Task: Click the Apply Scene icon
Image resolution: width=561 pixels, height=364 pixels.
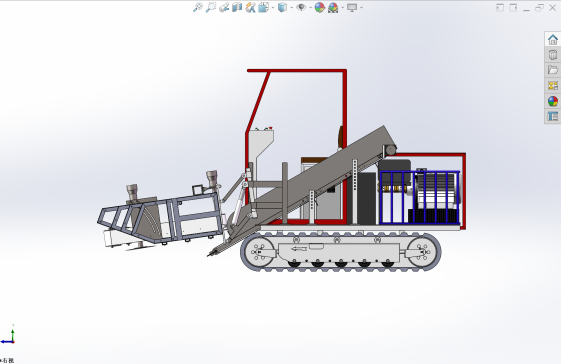Action: pyautogui.click(x=333, y=7)
